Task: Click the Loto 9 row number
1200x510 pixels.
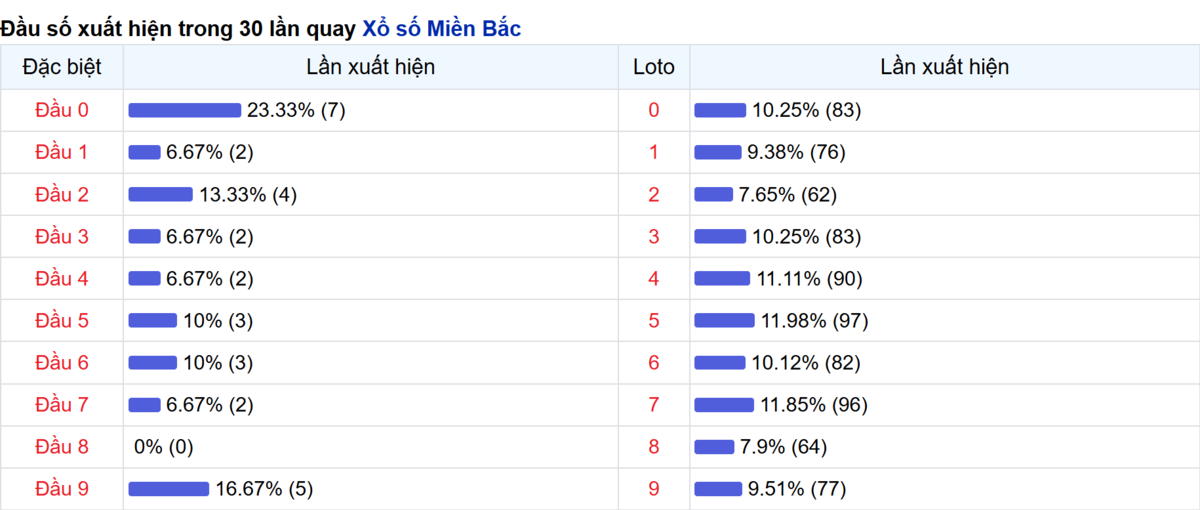Action: [x=654, y=489]
